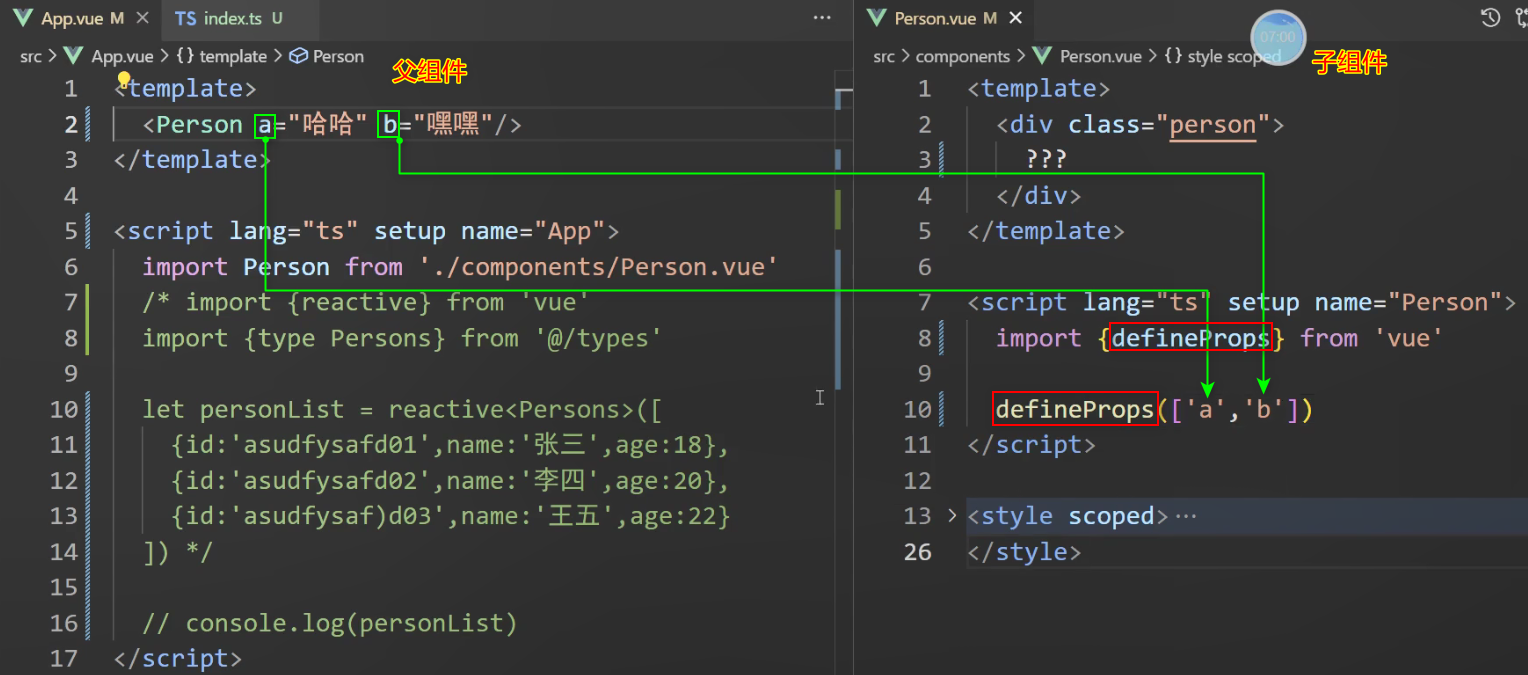The height and width of the screenshot is (675, 1528).
Task: Click the {} style scoped icon in Person.vue breadcrumb
Action: pos(1170,56)
